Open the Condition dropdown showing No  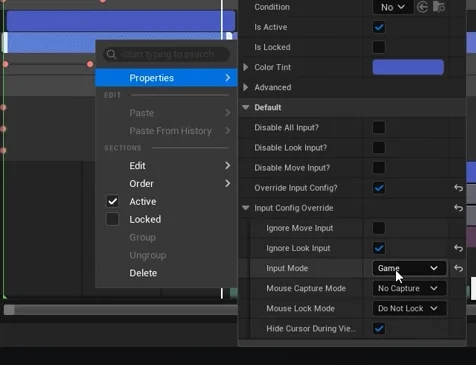click(x=392, y=7)
